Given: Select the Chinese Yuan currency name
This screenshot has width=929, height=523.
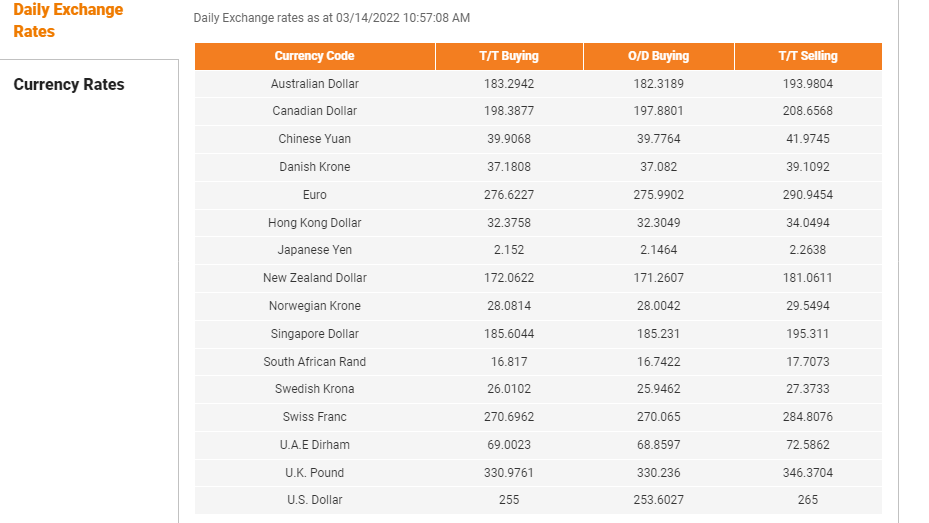Looking at the screenshot, I should [315, 139].
